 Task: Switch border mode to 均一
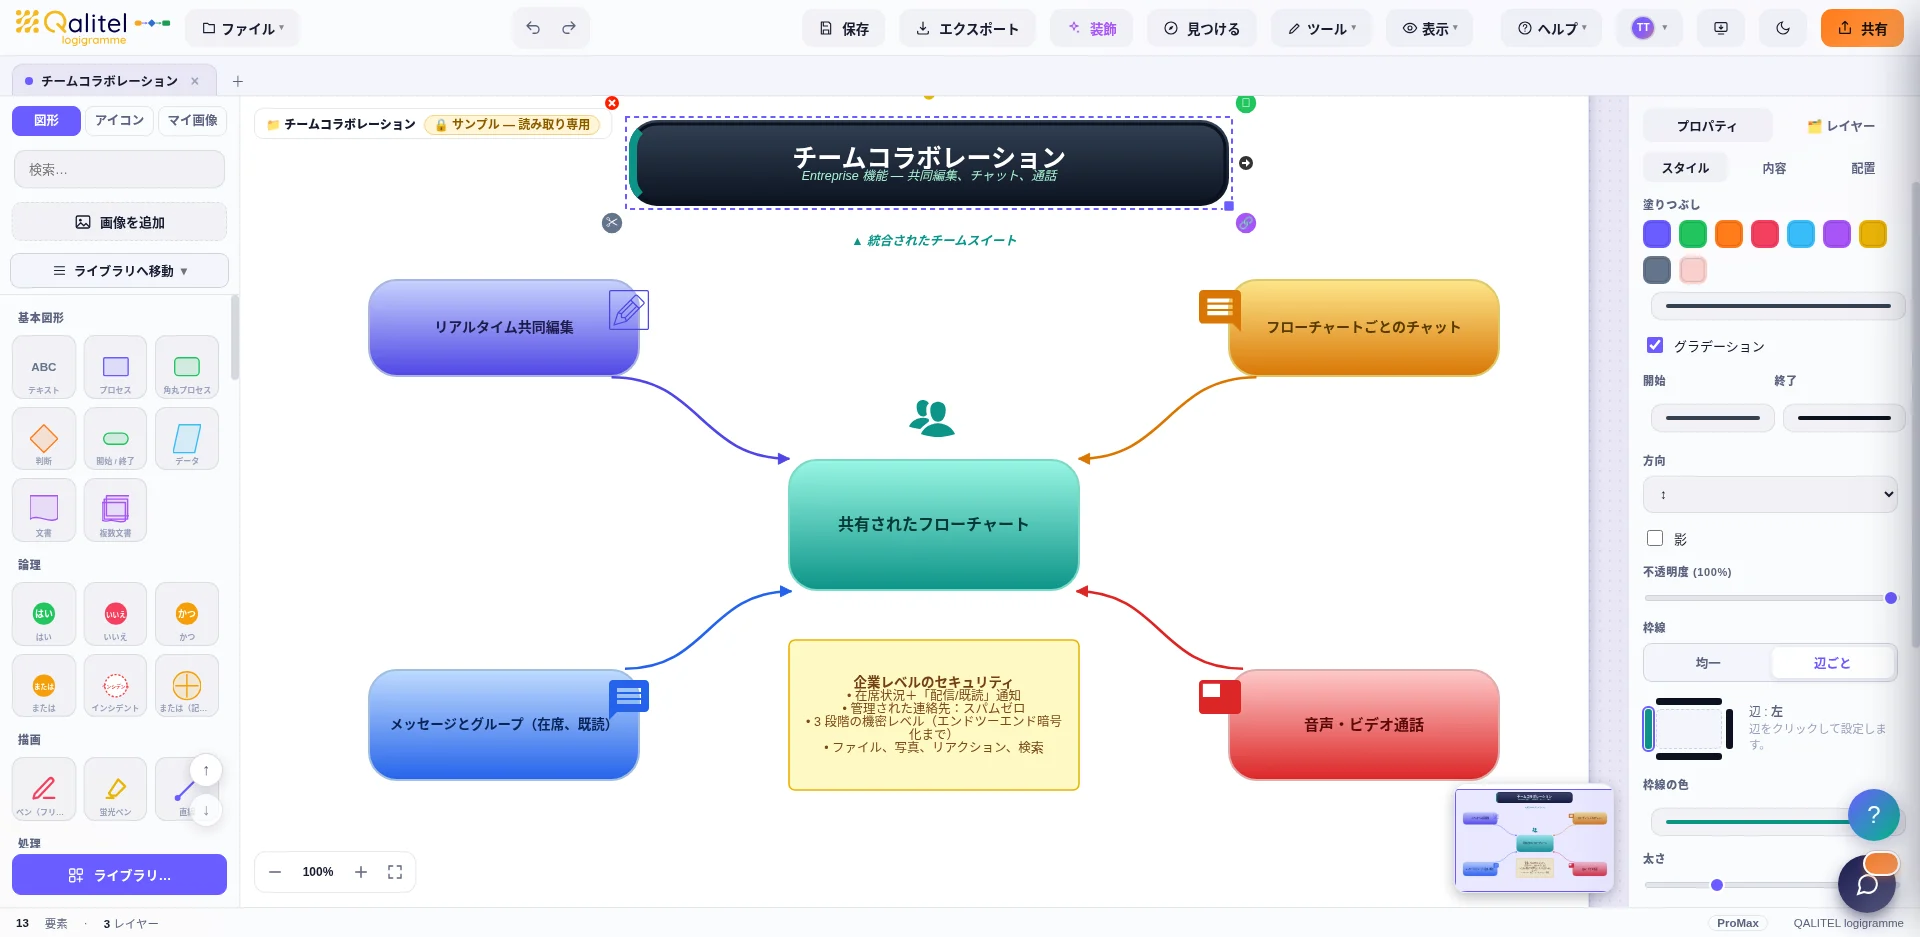coord(1708,663)
